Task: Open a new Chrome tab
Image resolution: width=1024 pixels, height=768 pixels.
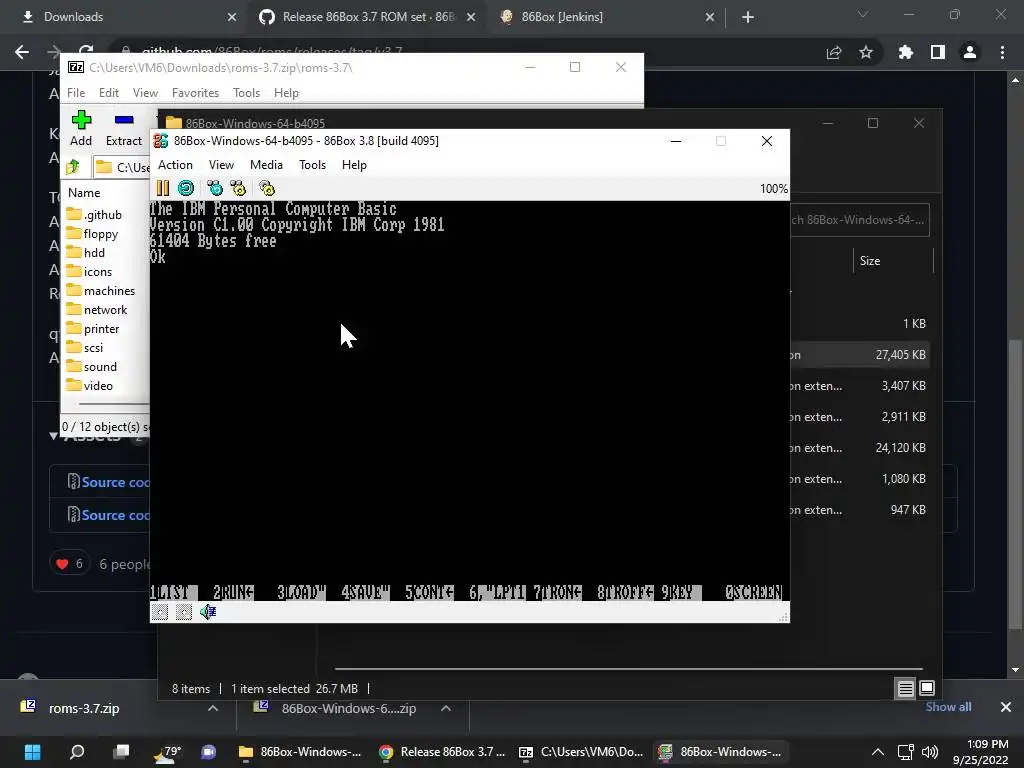Action: [x=748, y=17]
